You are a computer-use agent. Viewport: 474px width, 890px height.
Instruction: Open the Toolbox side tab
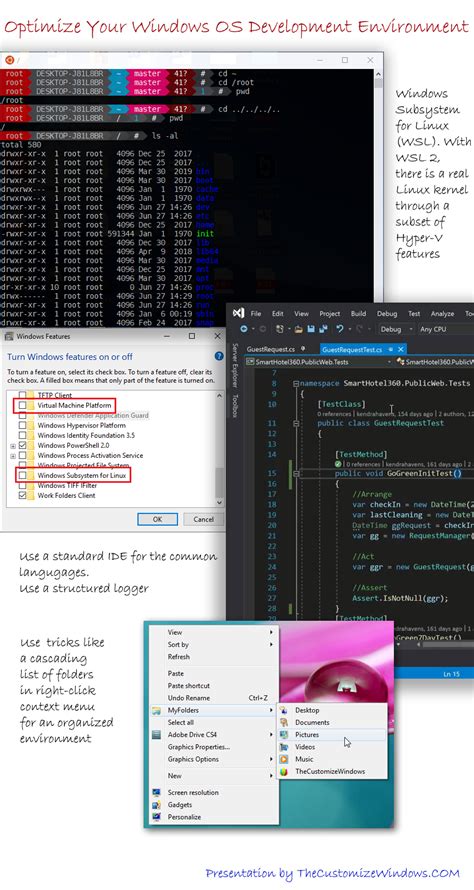click(x=233, y=406)
